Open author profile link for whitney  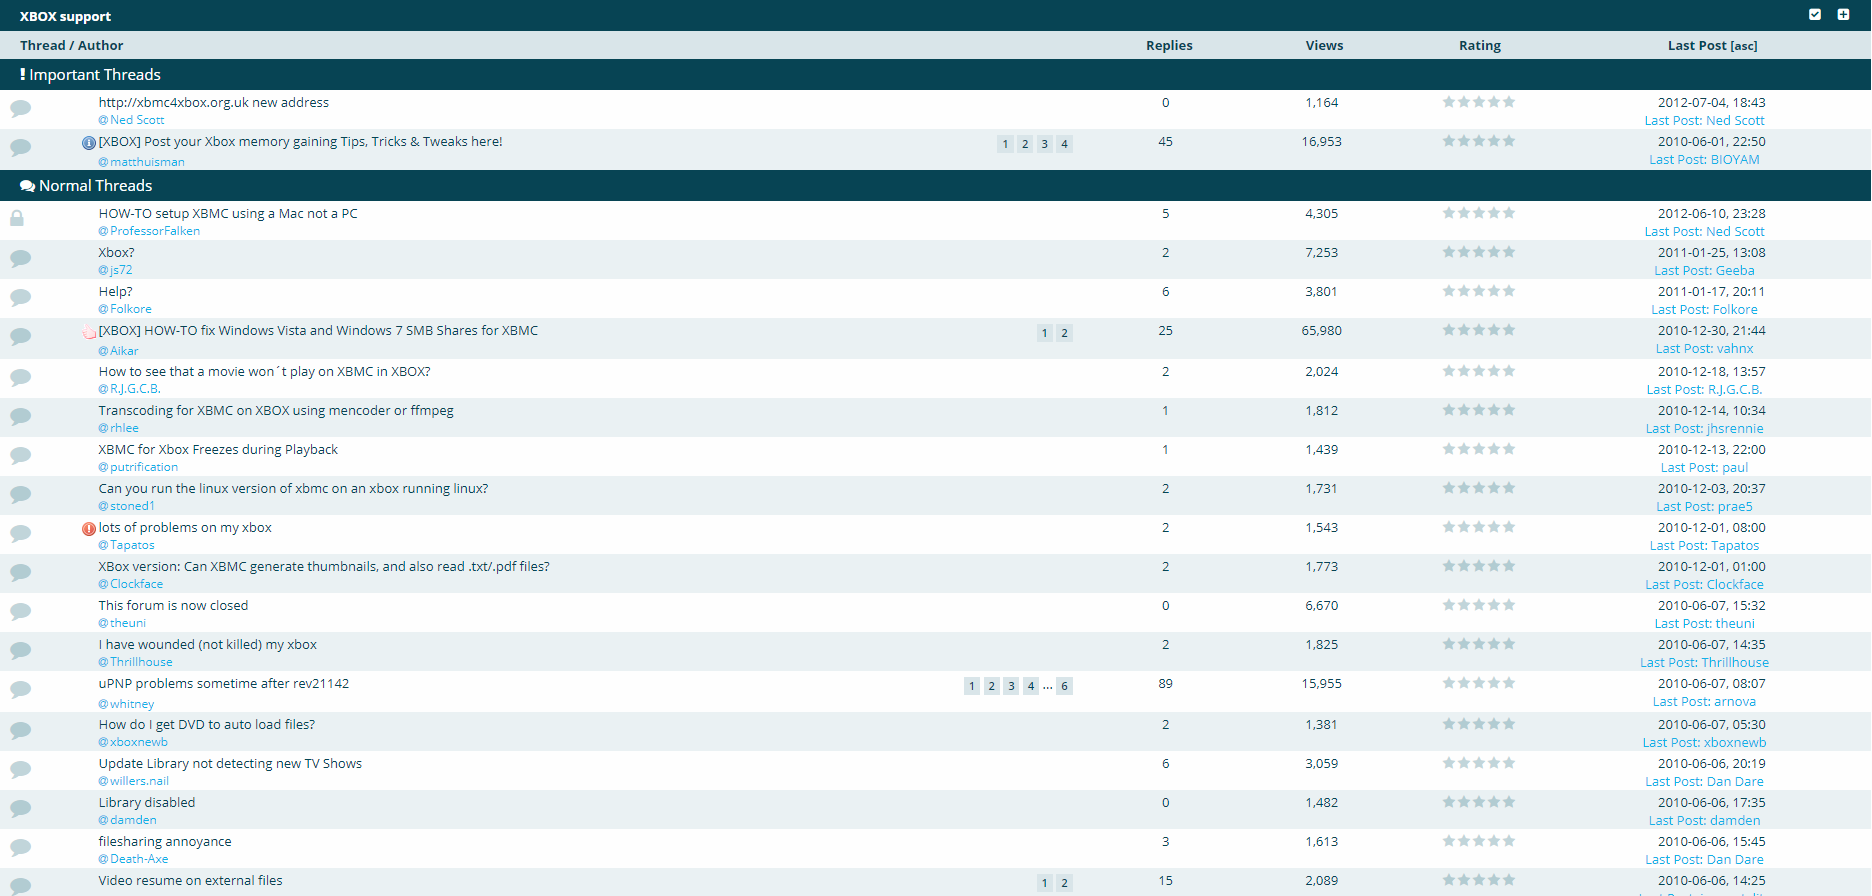point(131,704)
